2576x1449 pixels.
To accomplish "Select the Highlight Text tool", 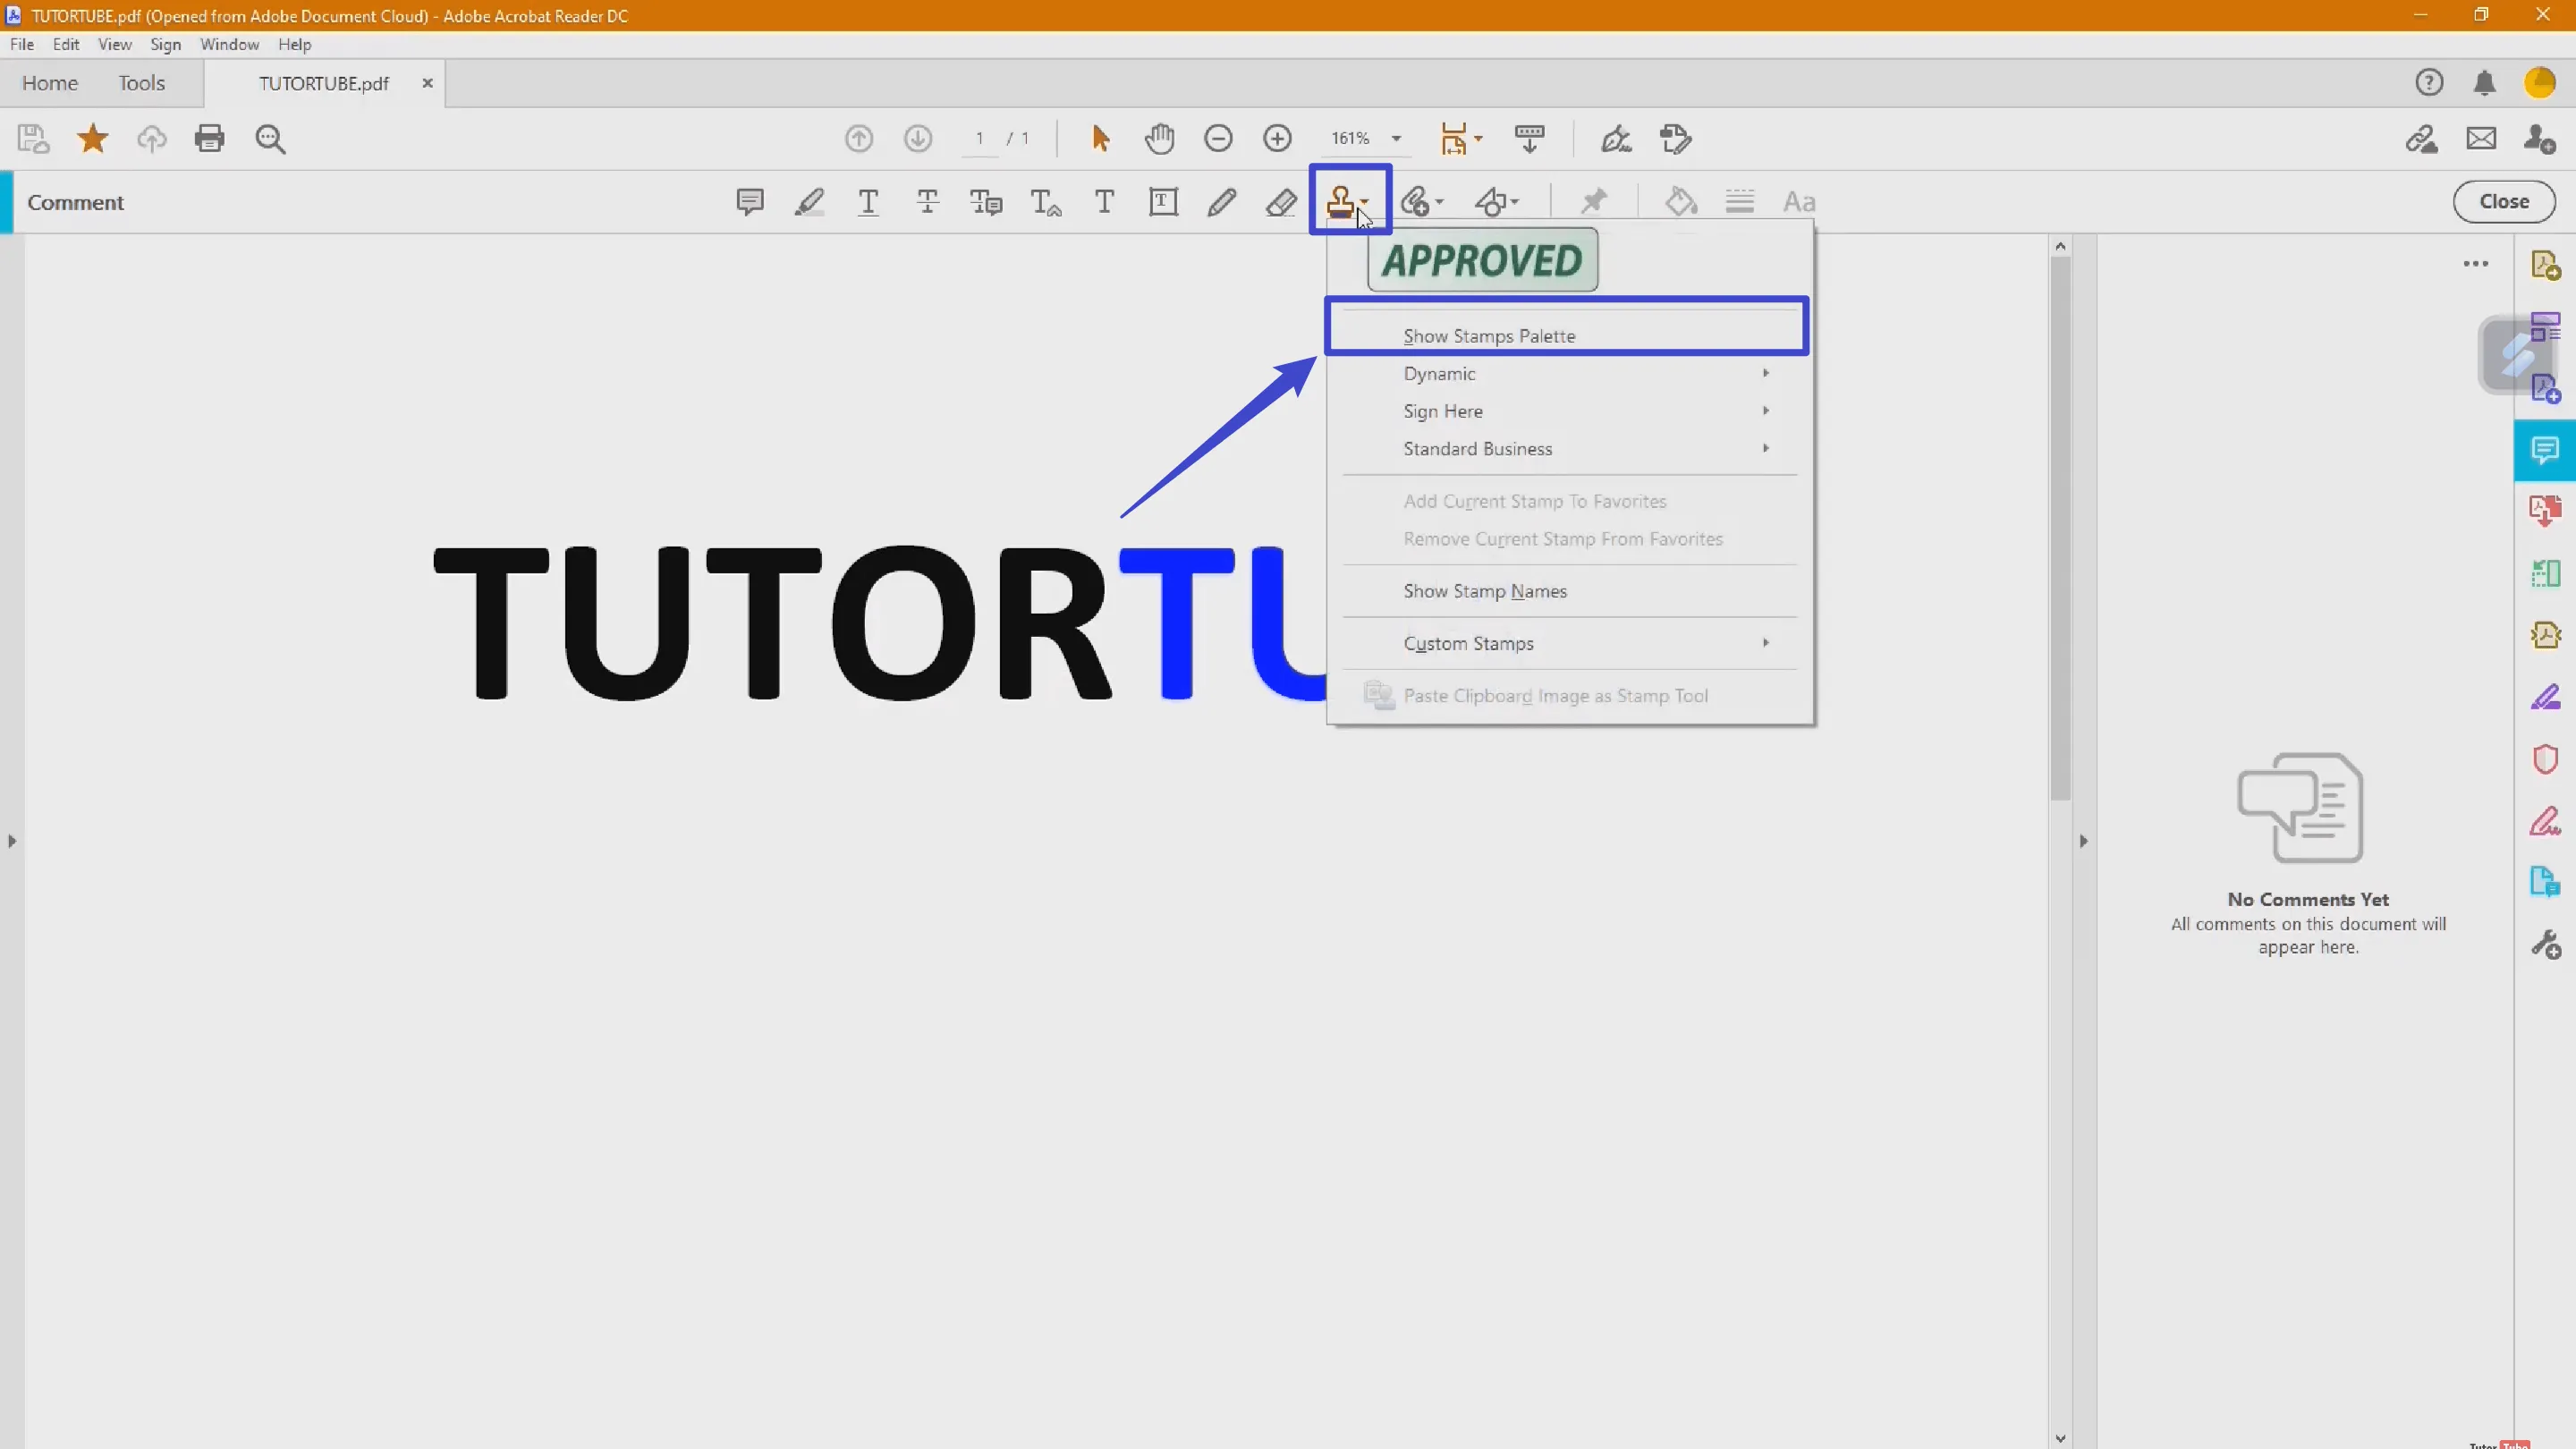I will [810, 201].
